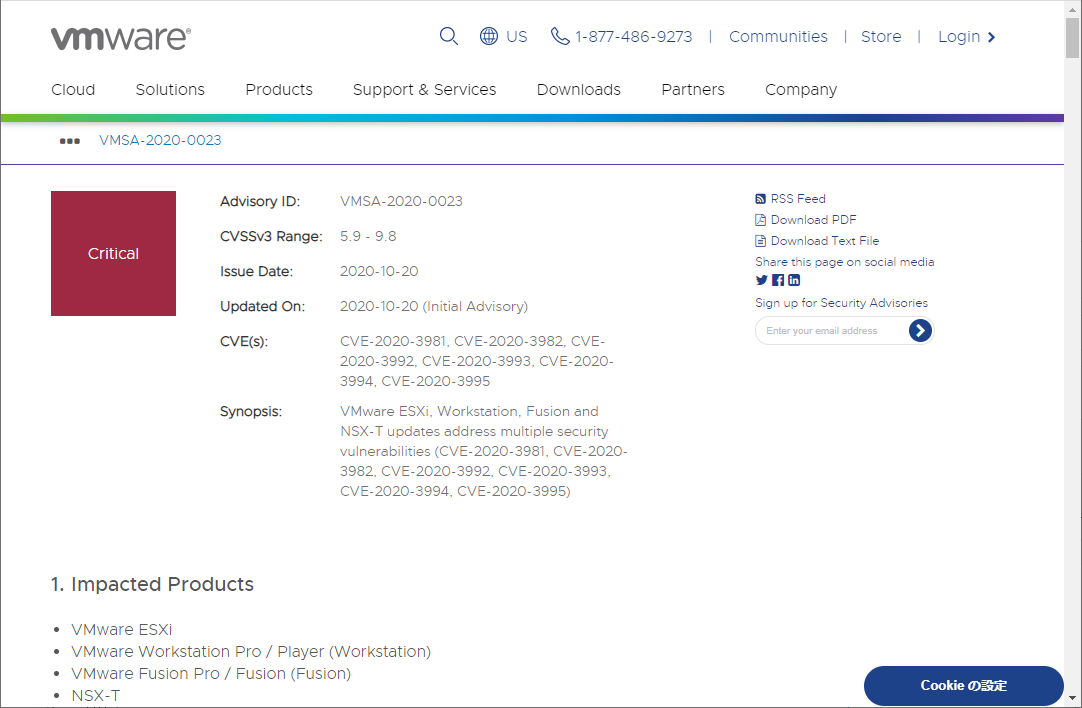Click the CVSSv3 Range value 5.9 - 9.8
This screenshot has width=1082, height=708.
tap(368, 236)
